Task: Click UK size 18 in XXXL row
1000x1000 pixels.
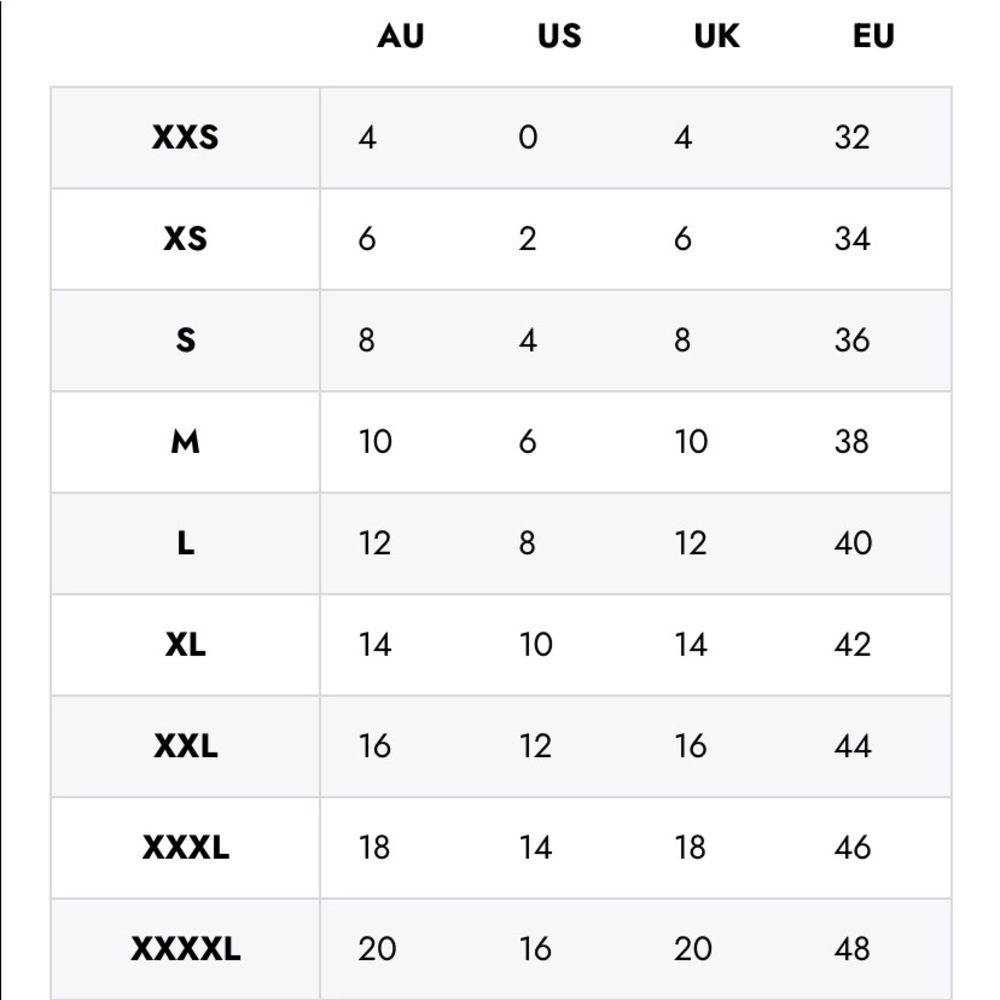Action: [x=691, y=848]
